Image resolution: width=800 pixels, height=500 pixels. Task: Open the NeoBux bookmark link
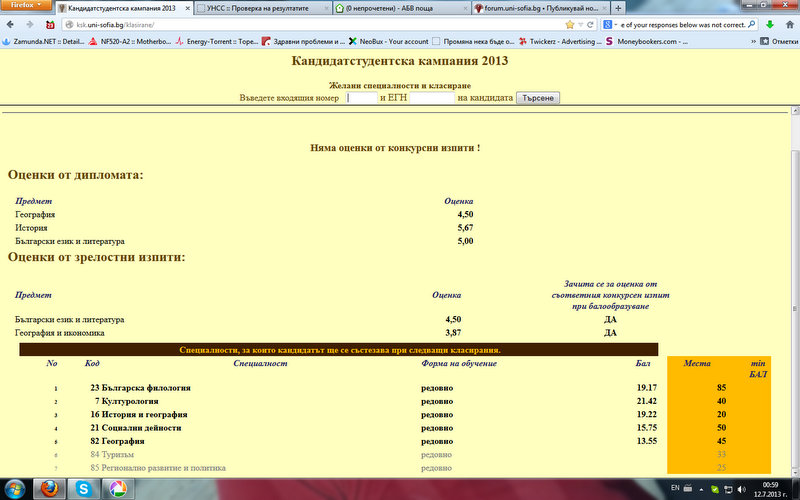(397, 41)
